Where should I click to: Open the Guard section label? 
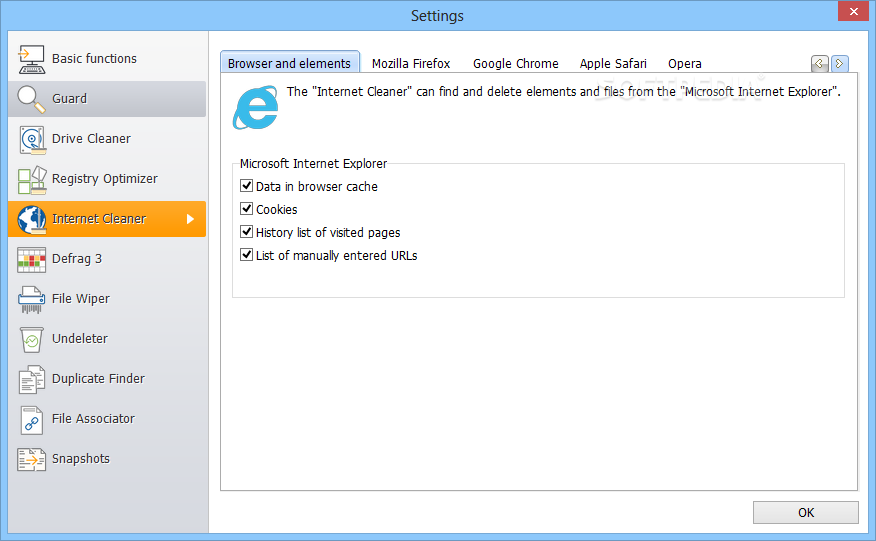[69, 99]
